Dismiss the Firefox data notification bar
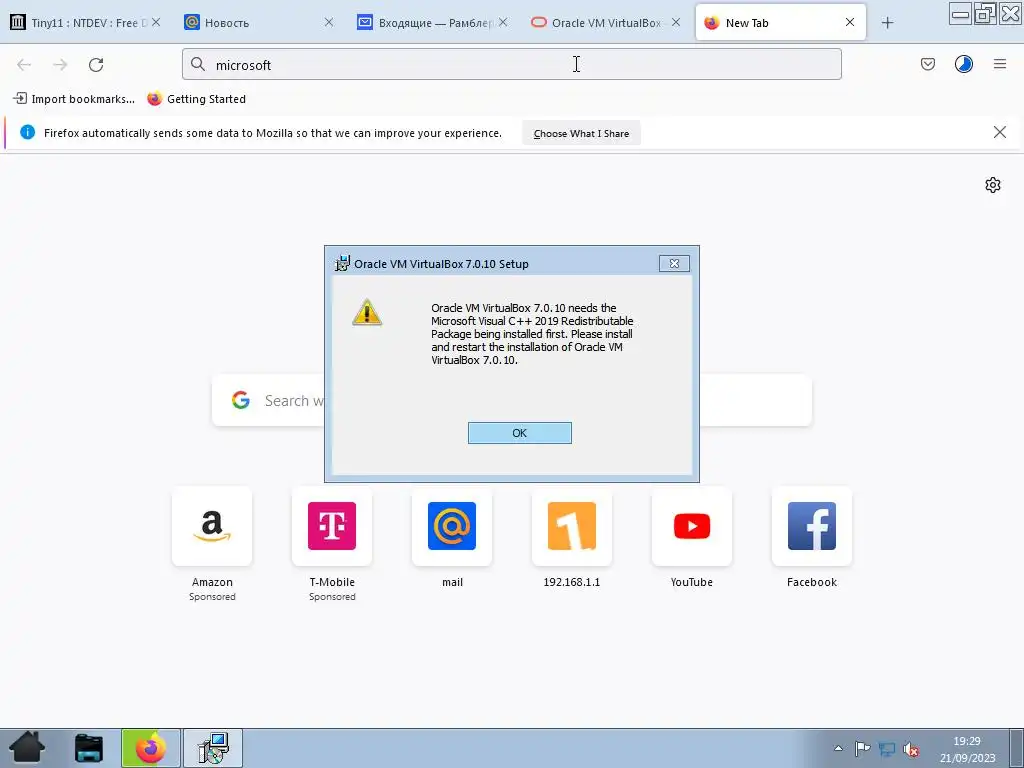 [x=999, y=133]
